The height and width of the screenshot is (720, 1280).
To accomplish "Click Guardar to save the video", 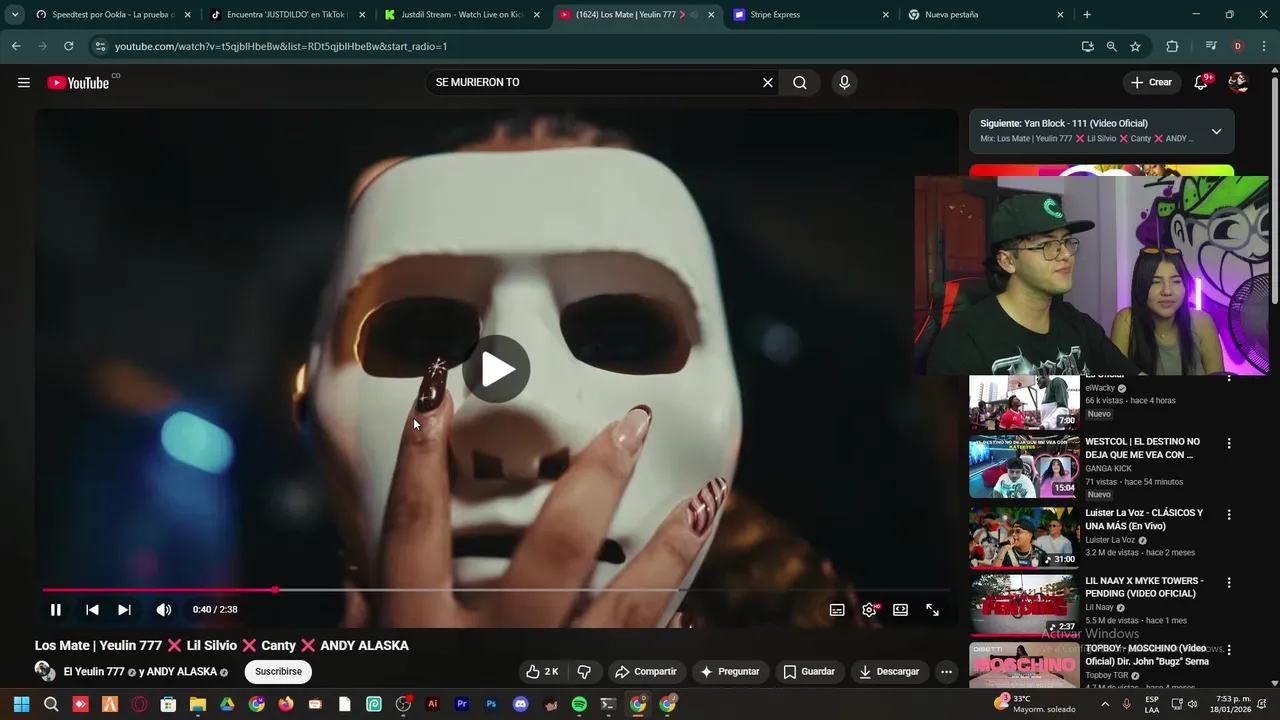I will coord(809,672).
